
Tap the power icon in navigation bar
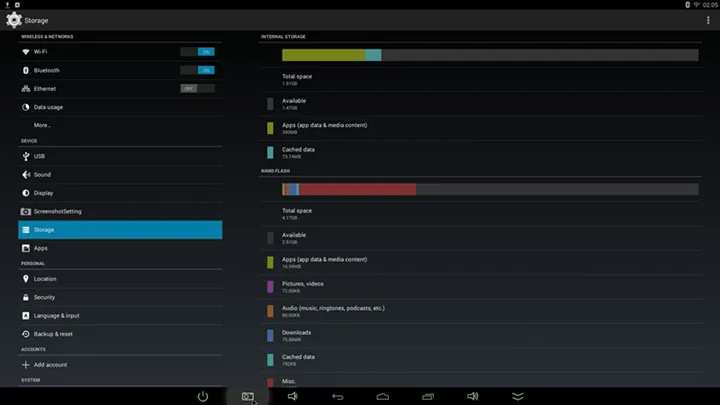[202, 396]
